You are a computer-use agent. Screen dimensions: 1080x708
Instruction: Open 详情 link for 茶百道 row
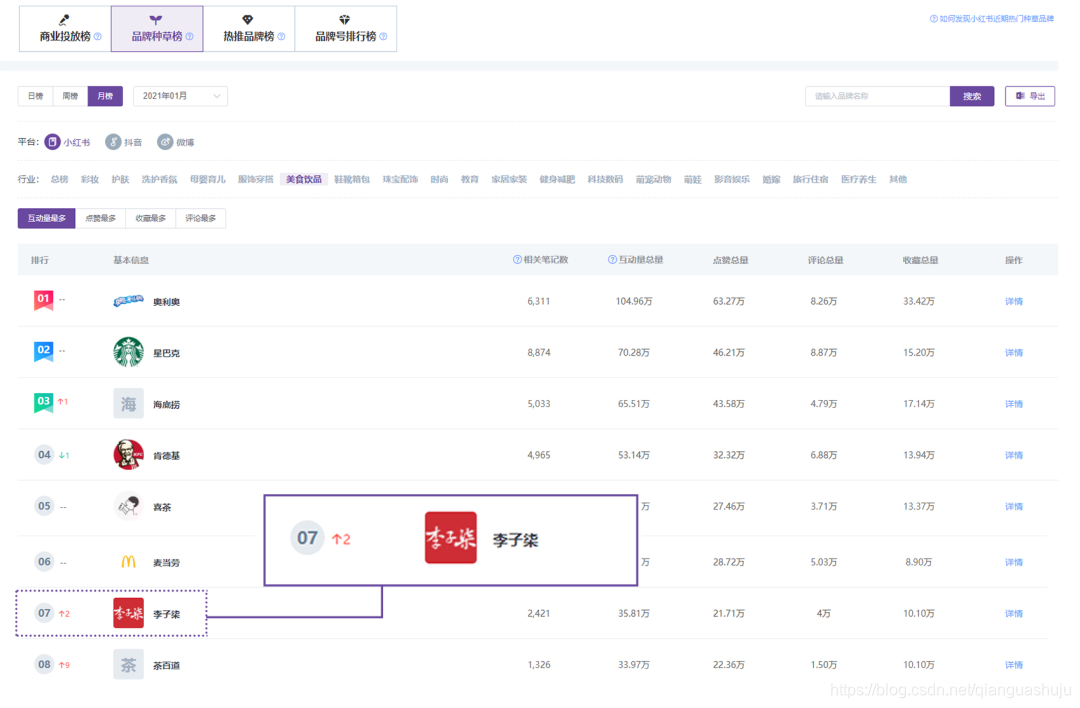pos(1014,665)
